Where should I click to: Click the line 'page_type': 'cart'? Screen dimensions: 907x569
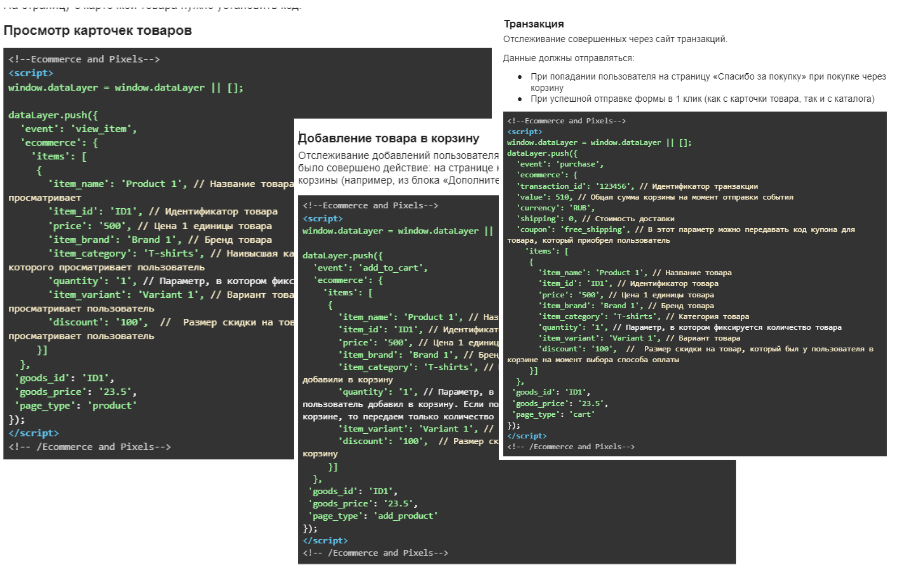553,415
